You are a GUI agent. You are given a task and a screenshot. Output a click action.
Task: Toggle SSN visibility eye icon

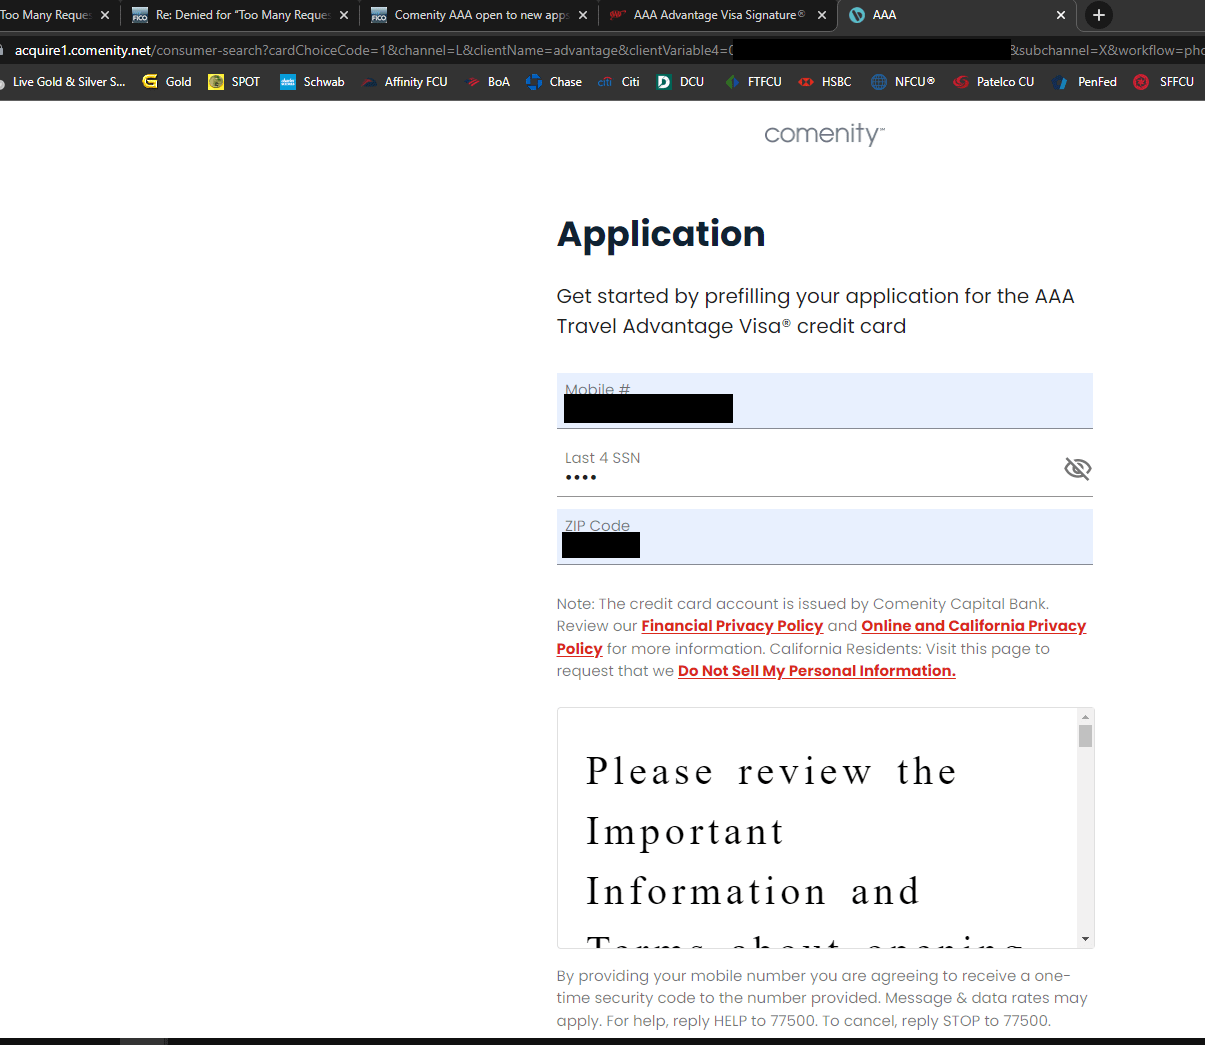pyautogui.click(x=1077, y=468)
